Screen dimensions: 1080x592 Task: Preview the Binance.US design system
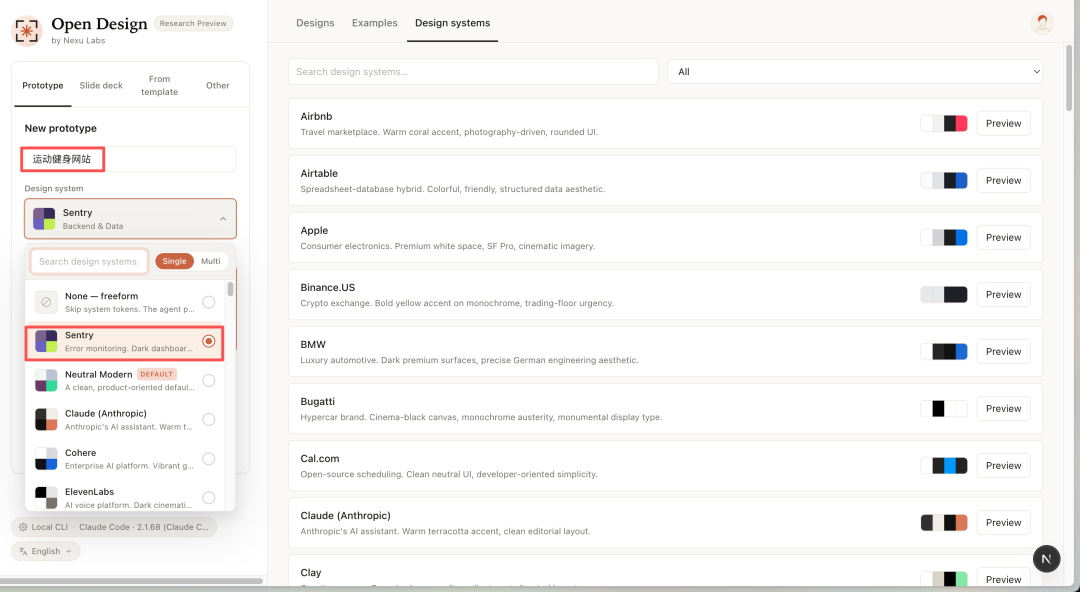(1004, 294)
